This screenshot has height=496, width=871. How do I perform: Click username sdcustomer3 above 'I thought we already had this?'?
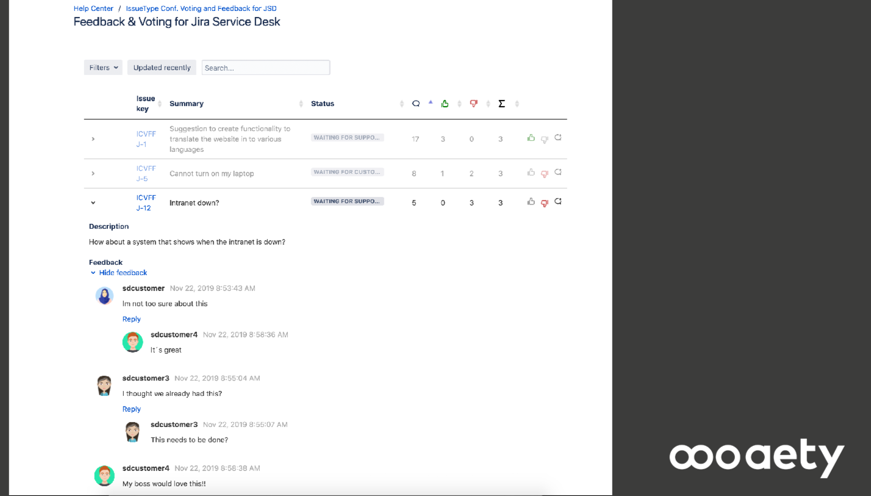click(x=146, y=378)
